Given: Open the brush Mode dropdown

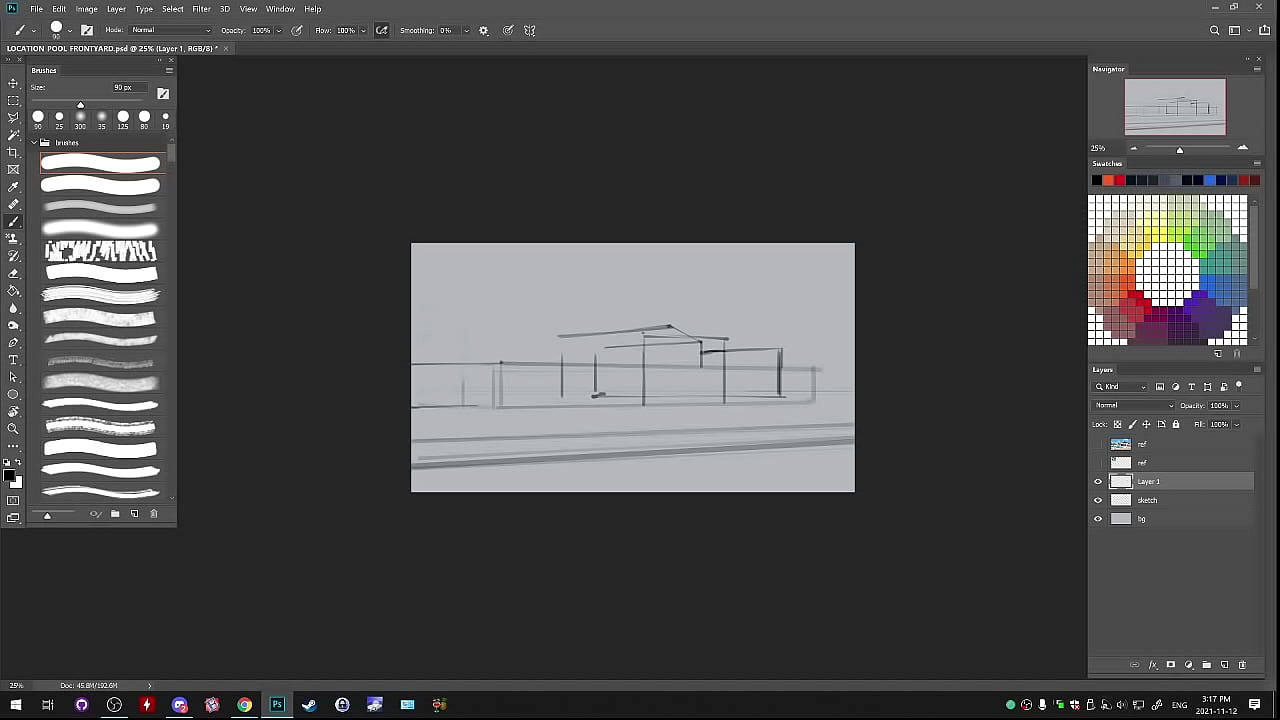Looking at the screenshot, I should point(171,30).
